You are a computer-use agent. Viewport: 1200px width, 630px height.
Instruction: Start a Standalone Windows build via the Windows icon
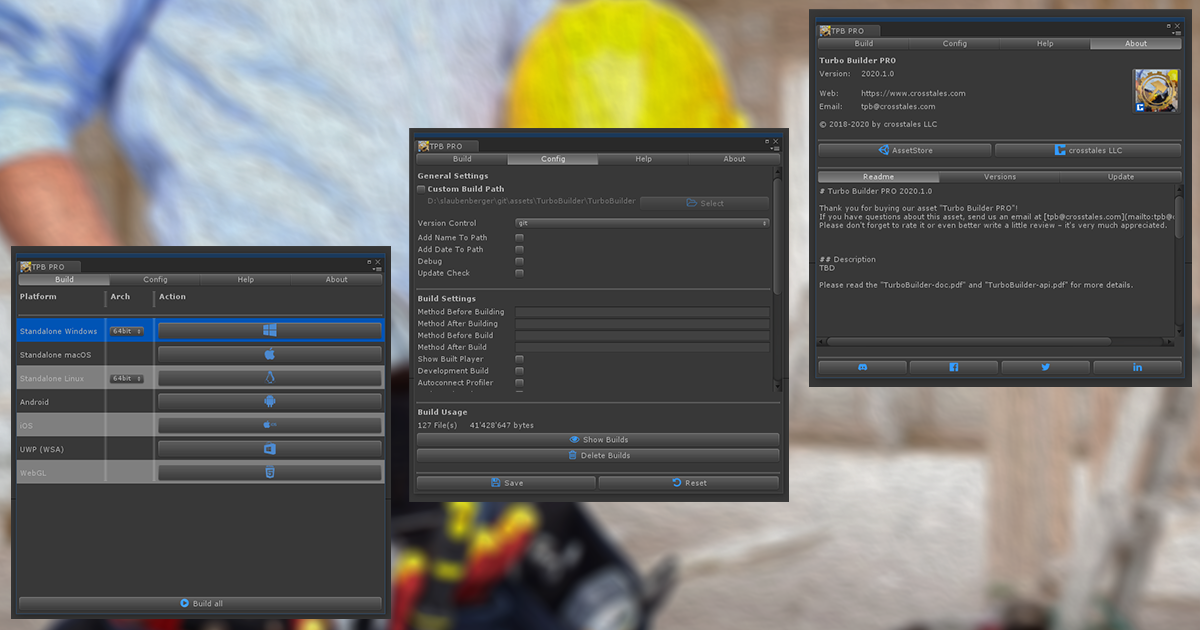click(270, 330)
